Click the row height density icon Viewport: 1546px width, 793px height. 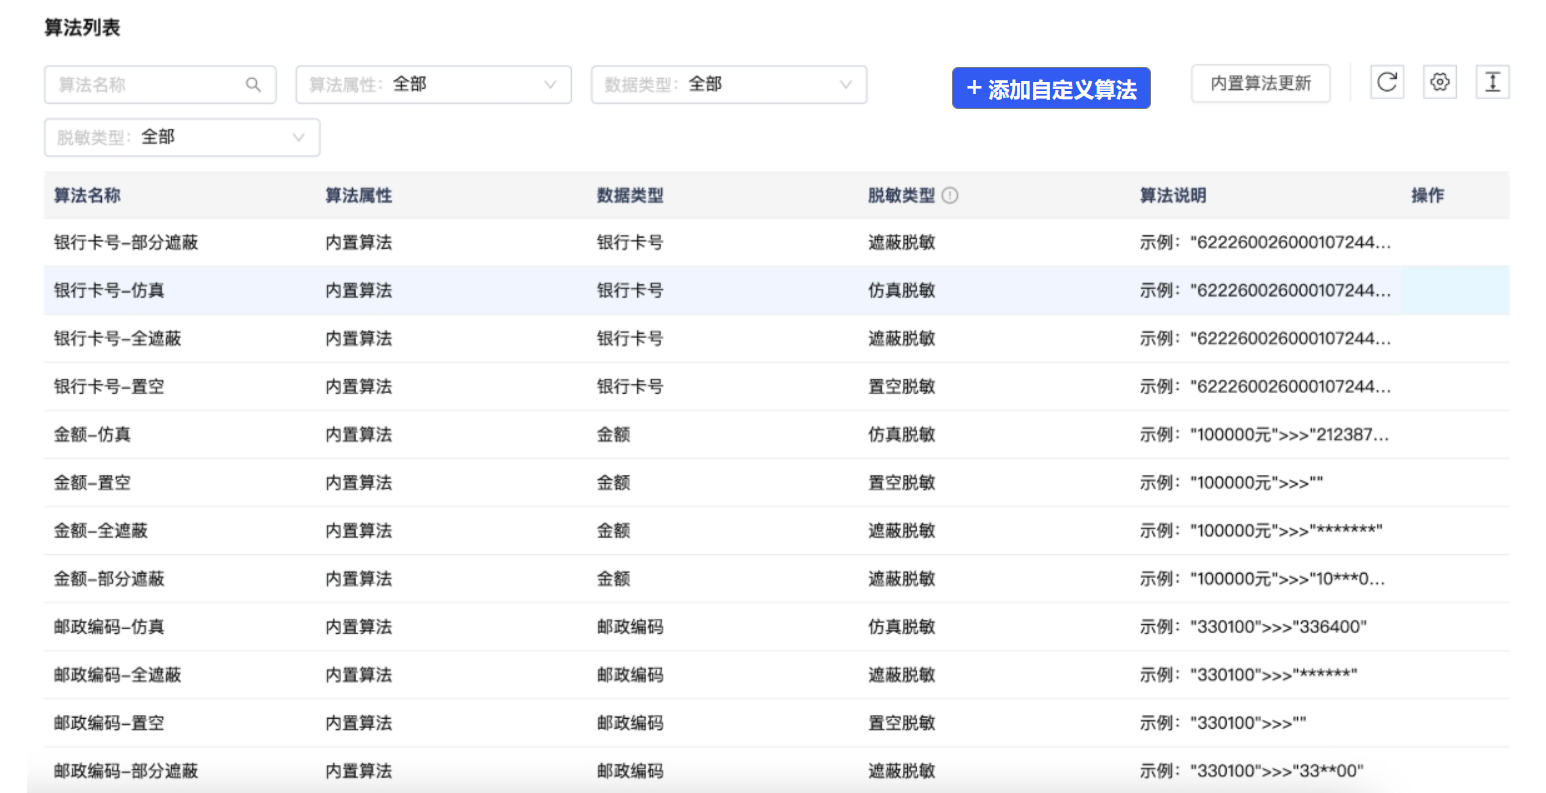pos(1493,82)
